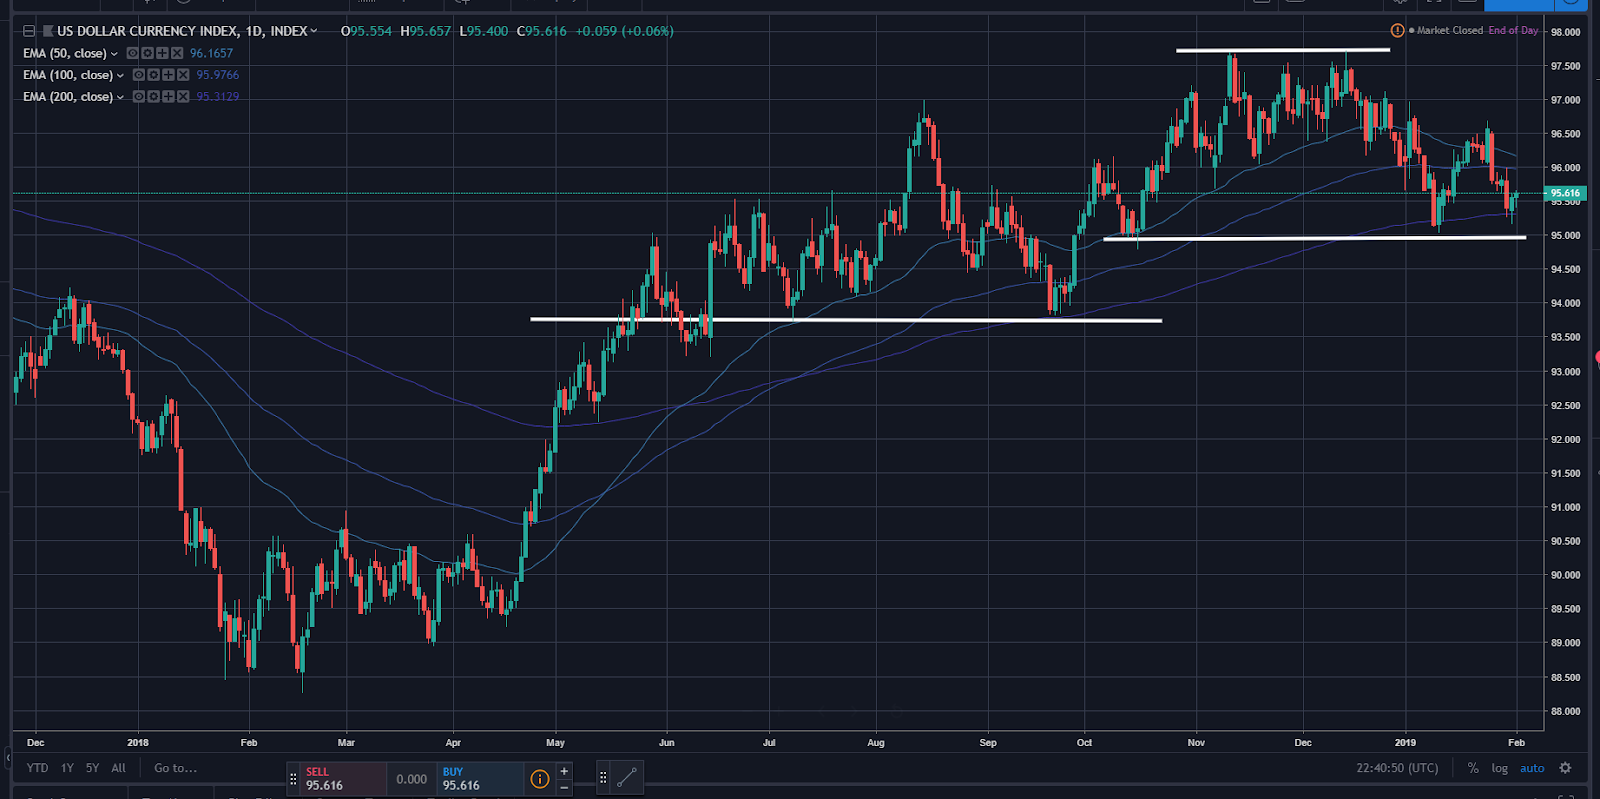
Task: Hide the EMA 200 indicator via eye icon
Action: [139, 97]
